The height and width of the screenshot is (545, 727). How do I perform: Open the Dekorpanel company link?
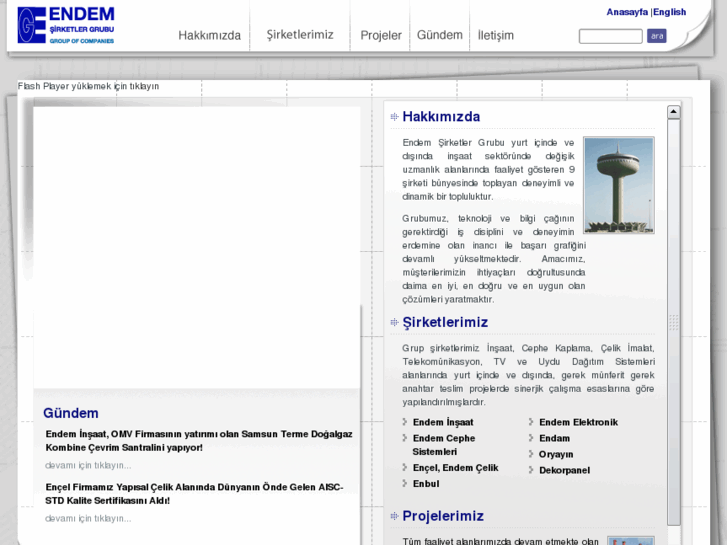564,470
